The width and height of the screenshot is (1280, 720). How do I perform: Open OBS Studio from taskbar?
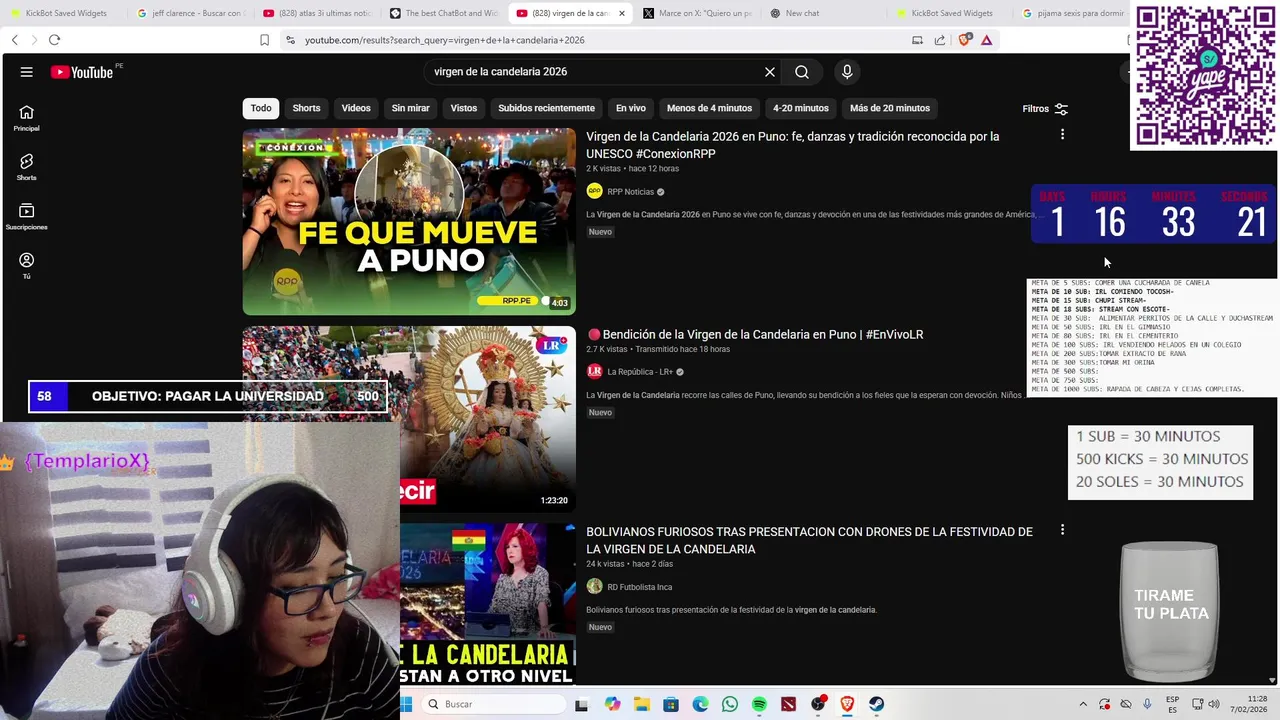click(x=818, y=704)
